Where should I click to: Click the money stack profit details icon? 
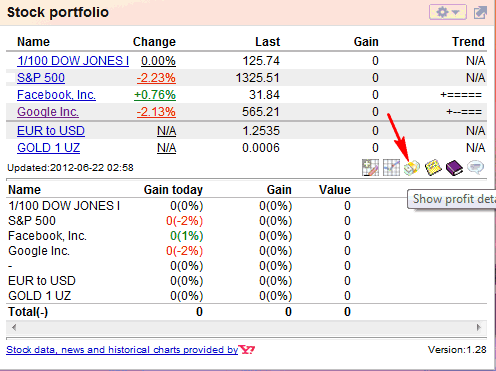[x=412, y=167]
